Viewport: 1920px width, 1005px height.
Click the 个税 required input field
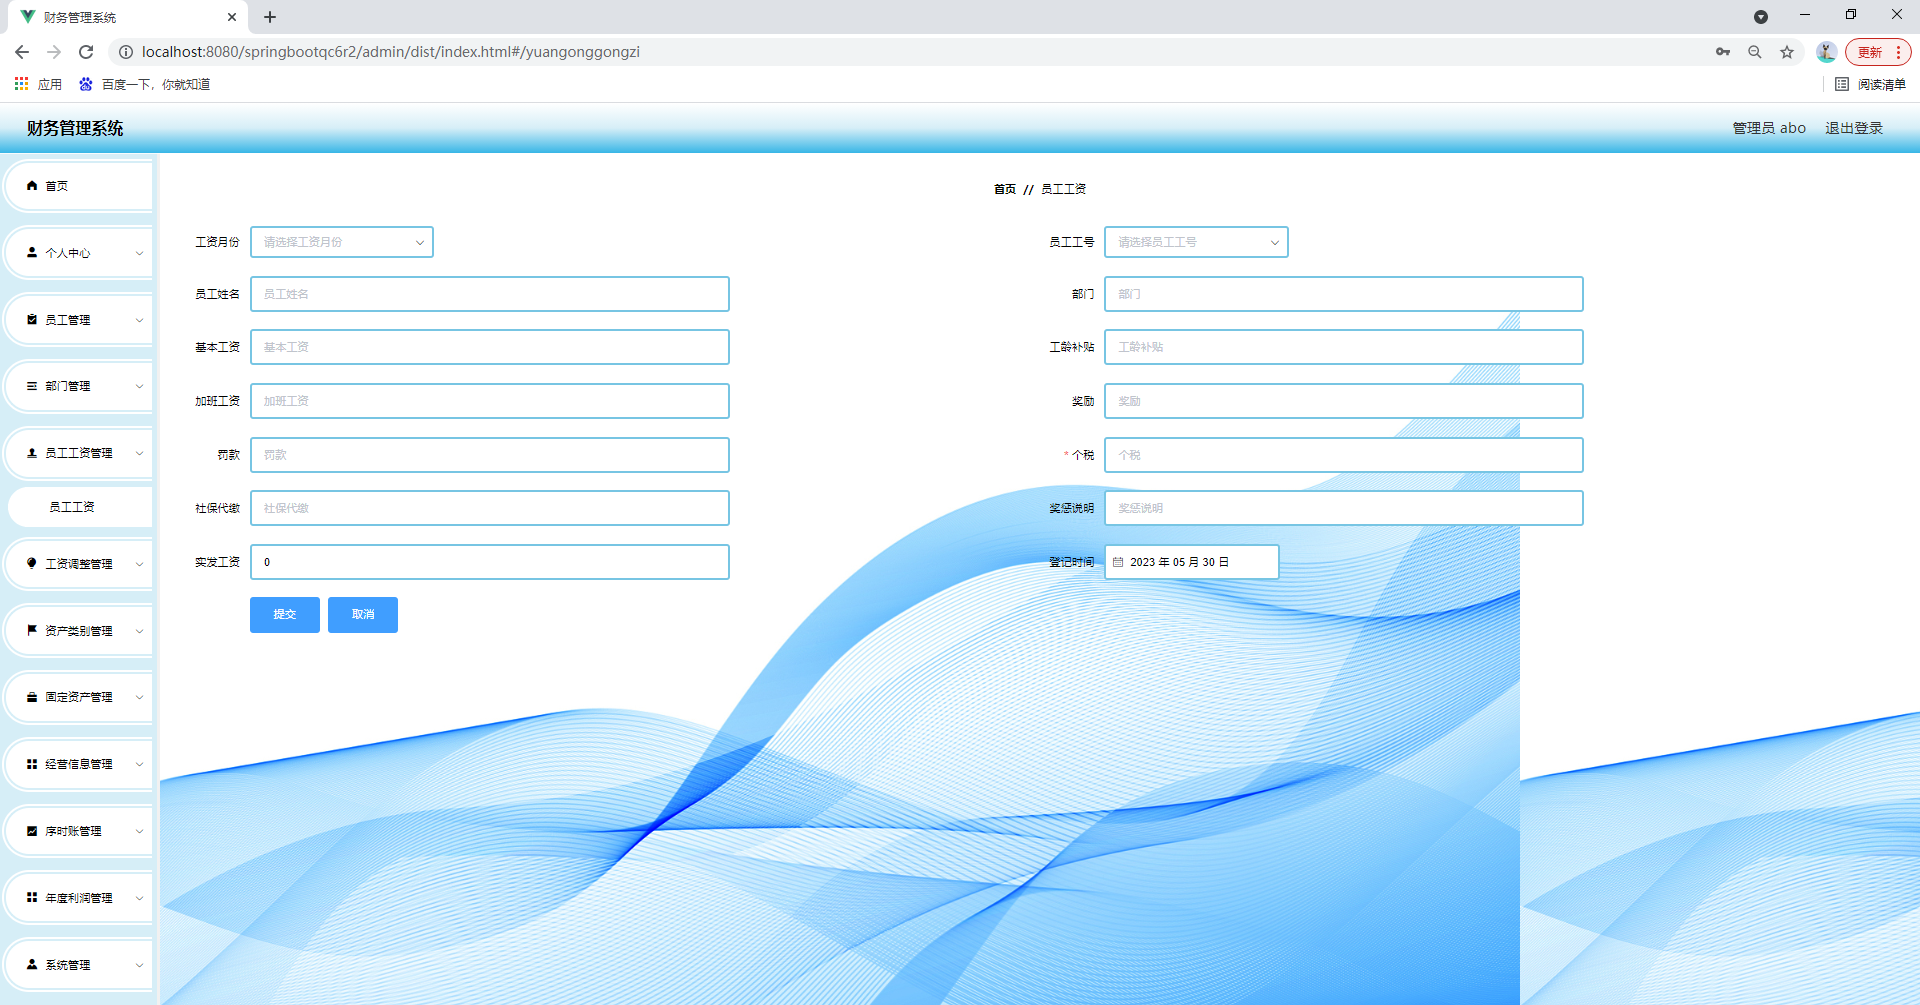tap(1342, 455)
